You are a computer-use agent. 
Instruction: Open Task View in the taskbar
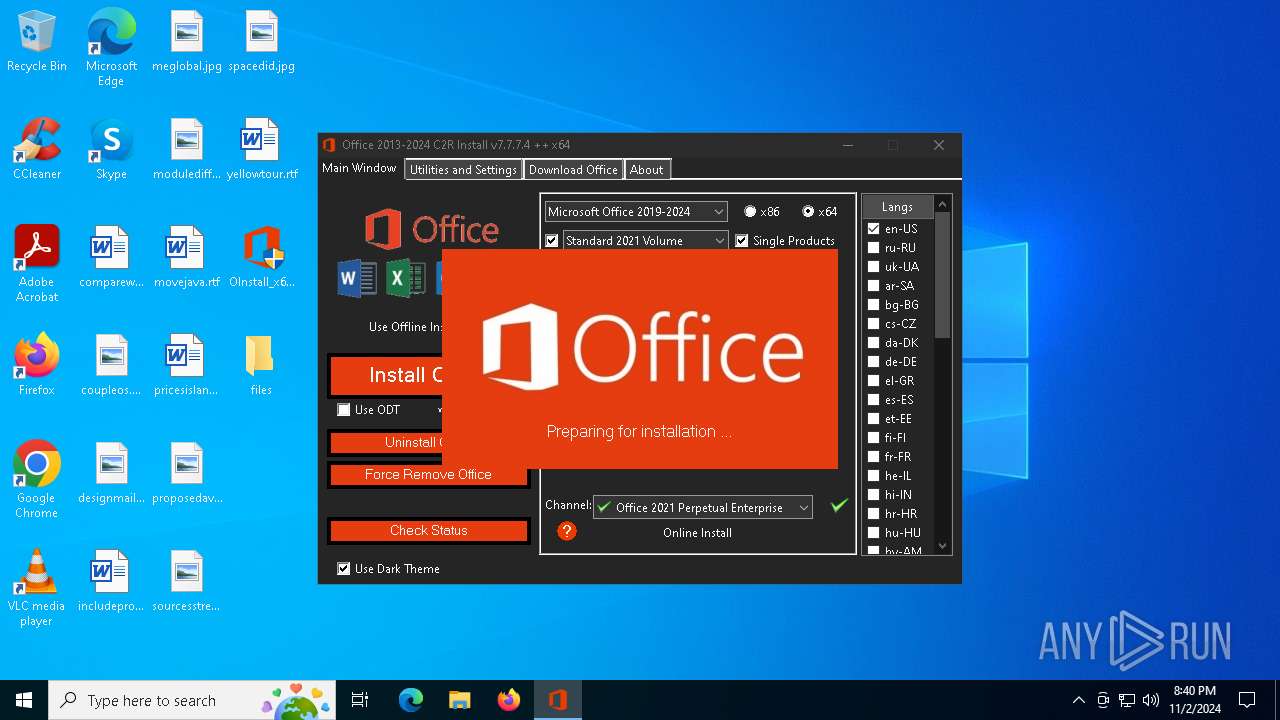(360, 700)
